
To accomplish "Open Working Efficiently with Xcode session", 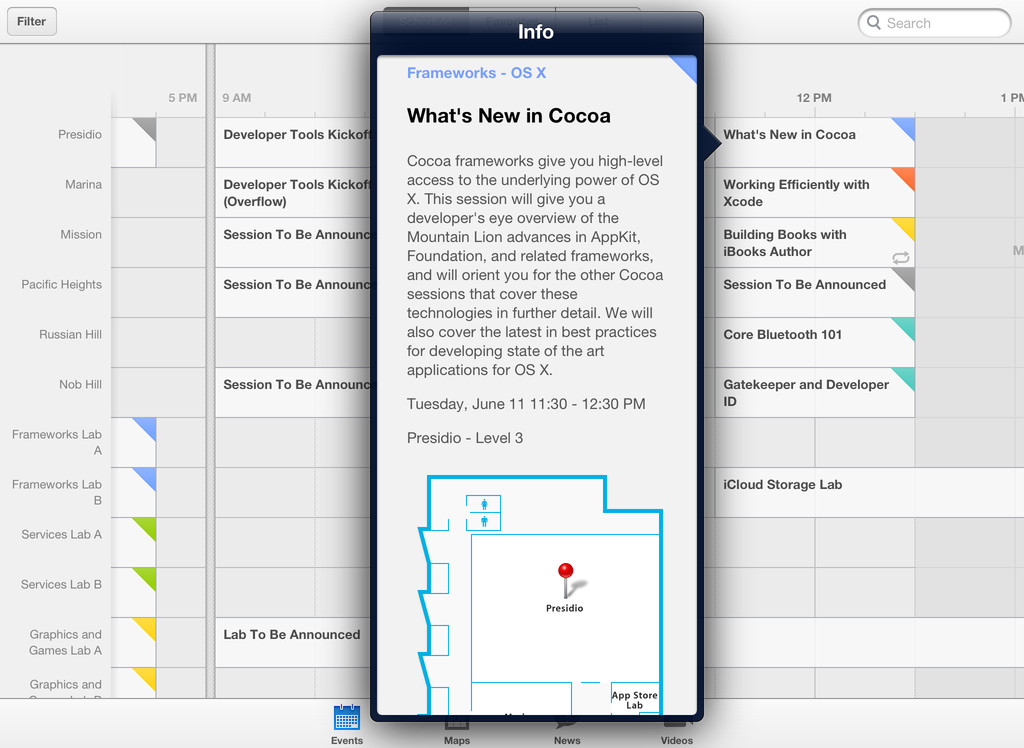I will pos(814,193).
